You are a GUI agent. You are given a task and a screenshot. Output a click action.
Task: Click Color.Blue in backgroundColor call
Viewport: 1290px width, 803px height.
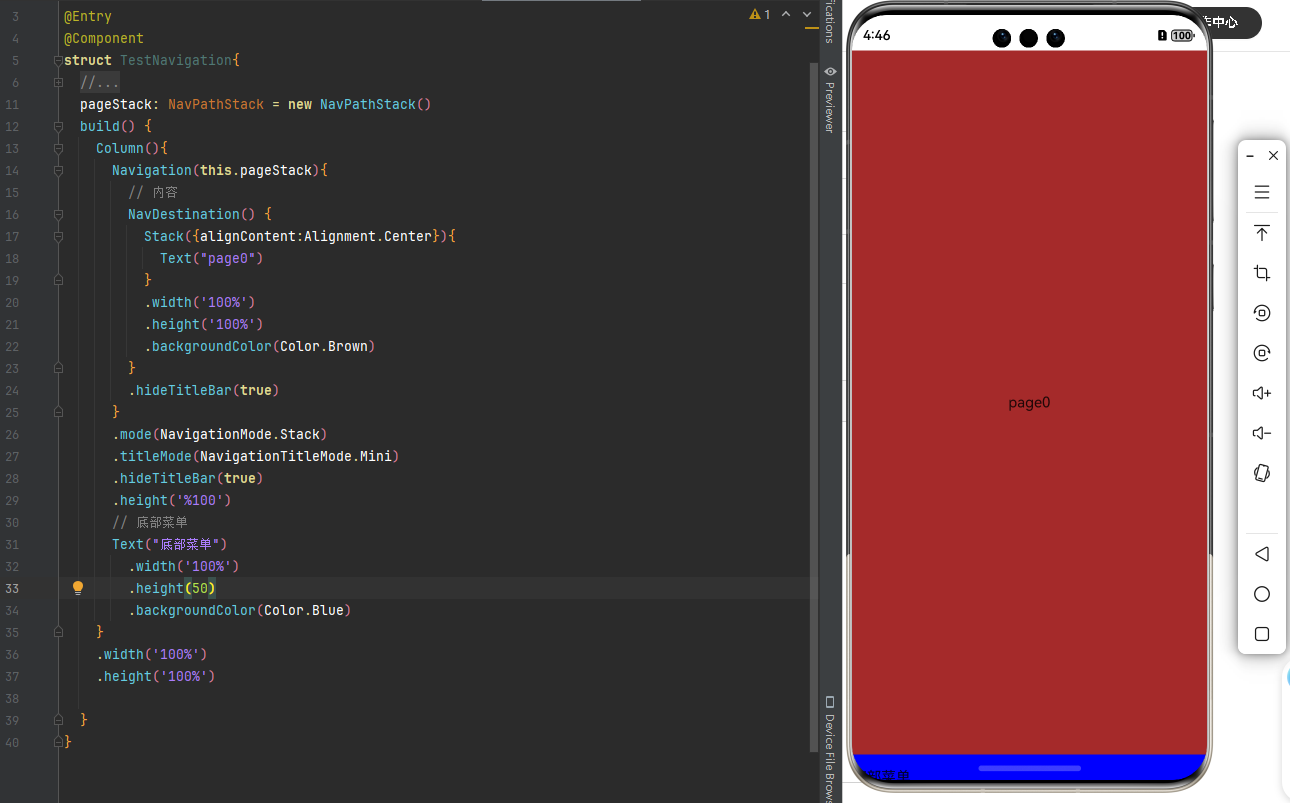click(304, 610)
